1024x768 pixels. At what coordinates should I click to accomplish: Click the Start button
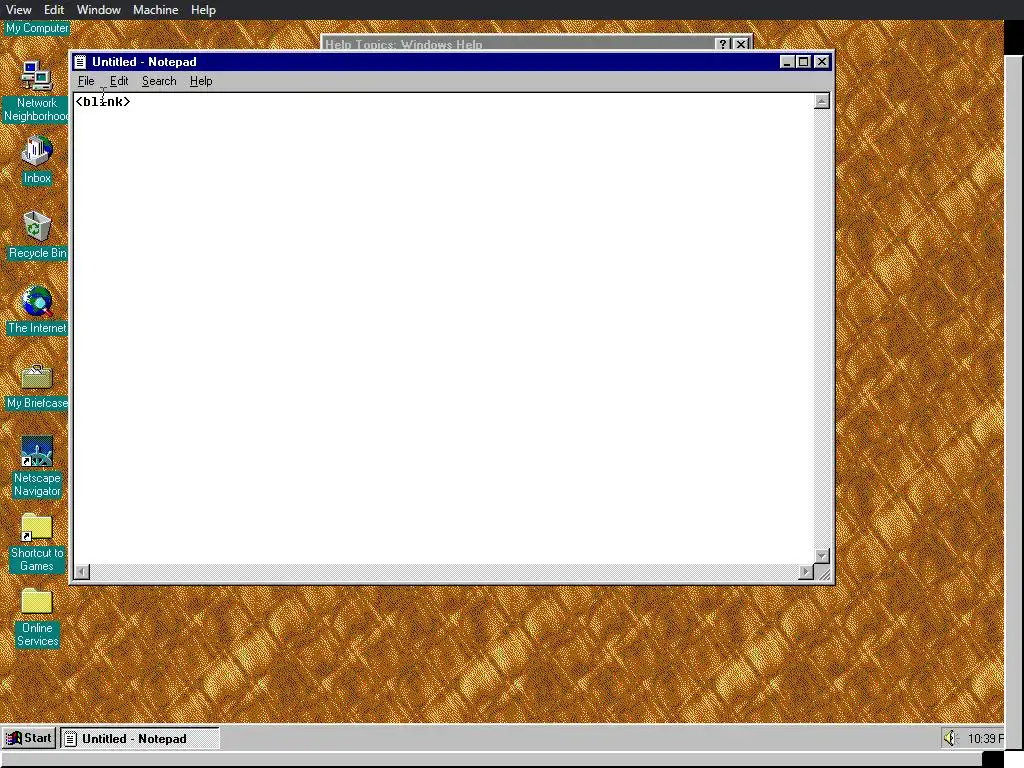point(29,738)
